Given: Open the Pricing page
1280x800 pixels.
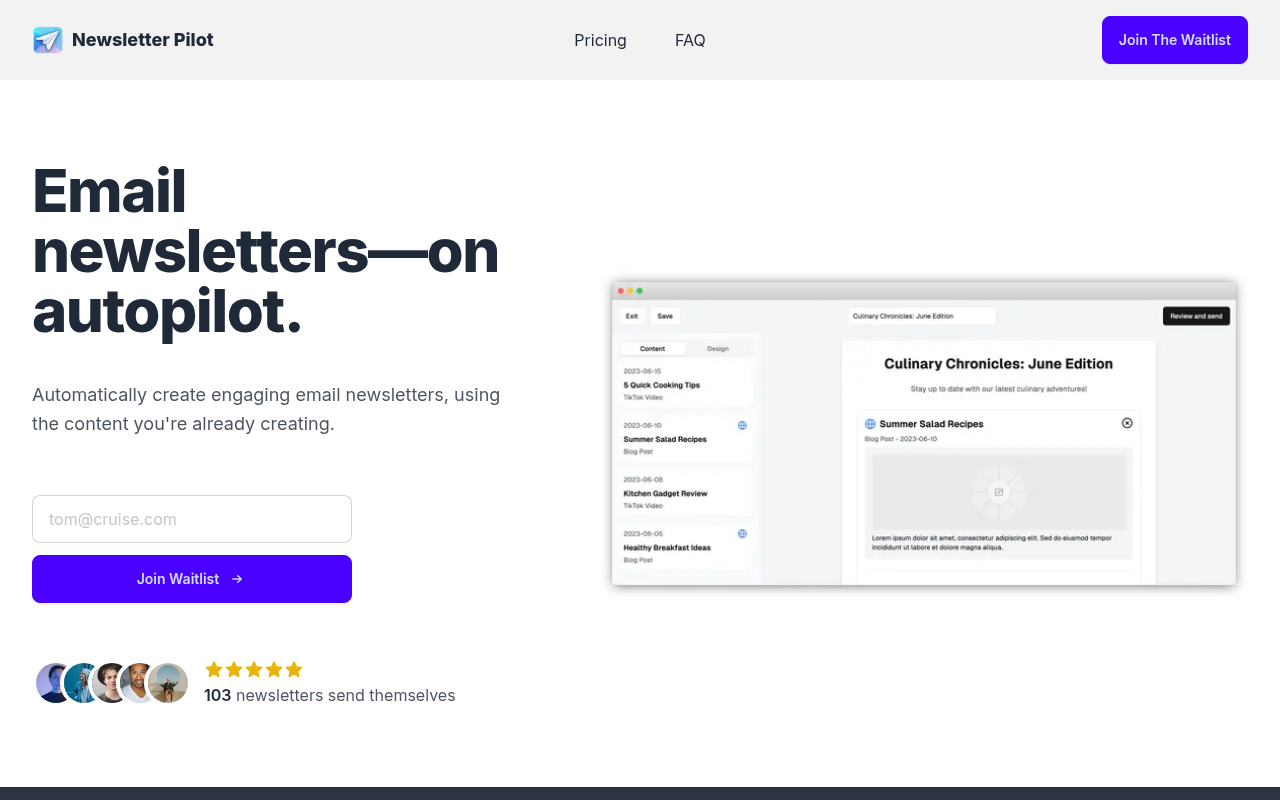Looking at the screenshot, I should pyautogui.click(x=600, y=40).
